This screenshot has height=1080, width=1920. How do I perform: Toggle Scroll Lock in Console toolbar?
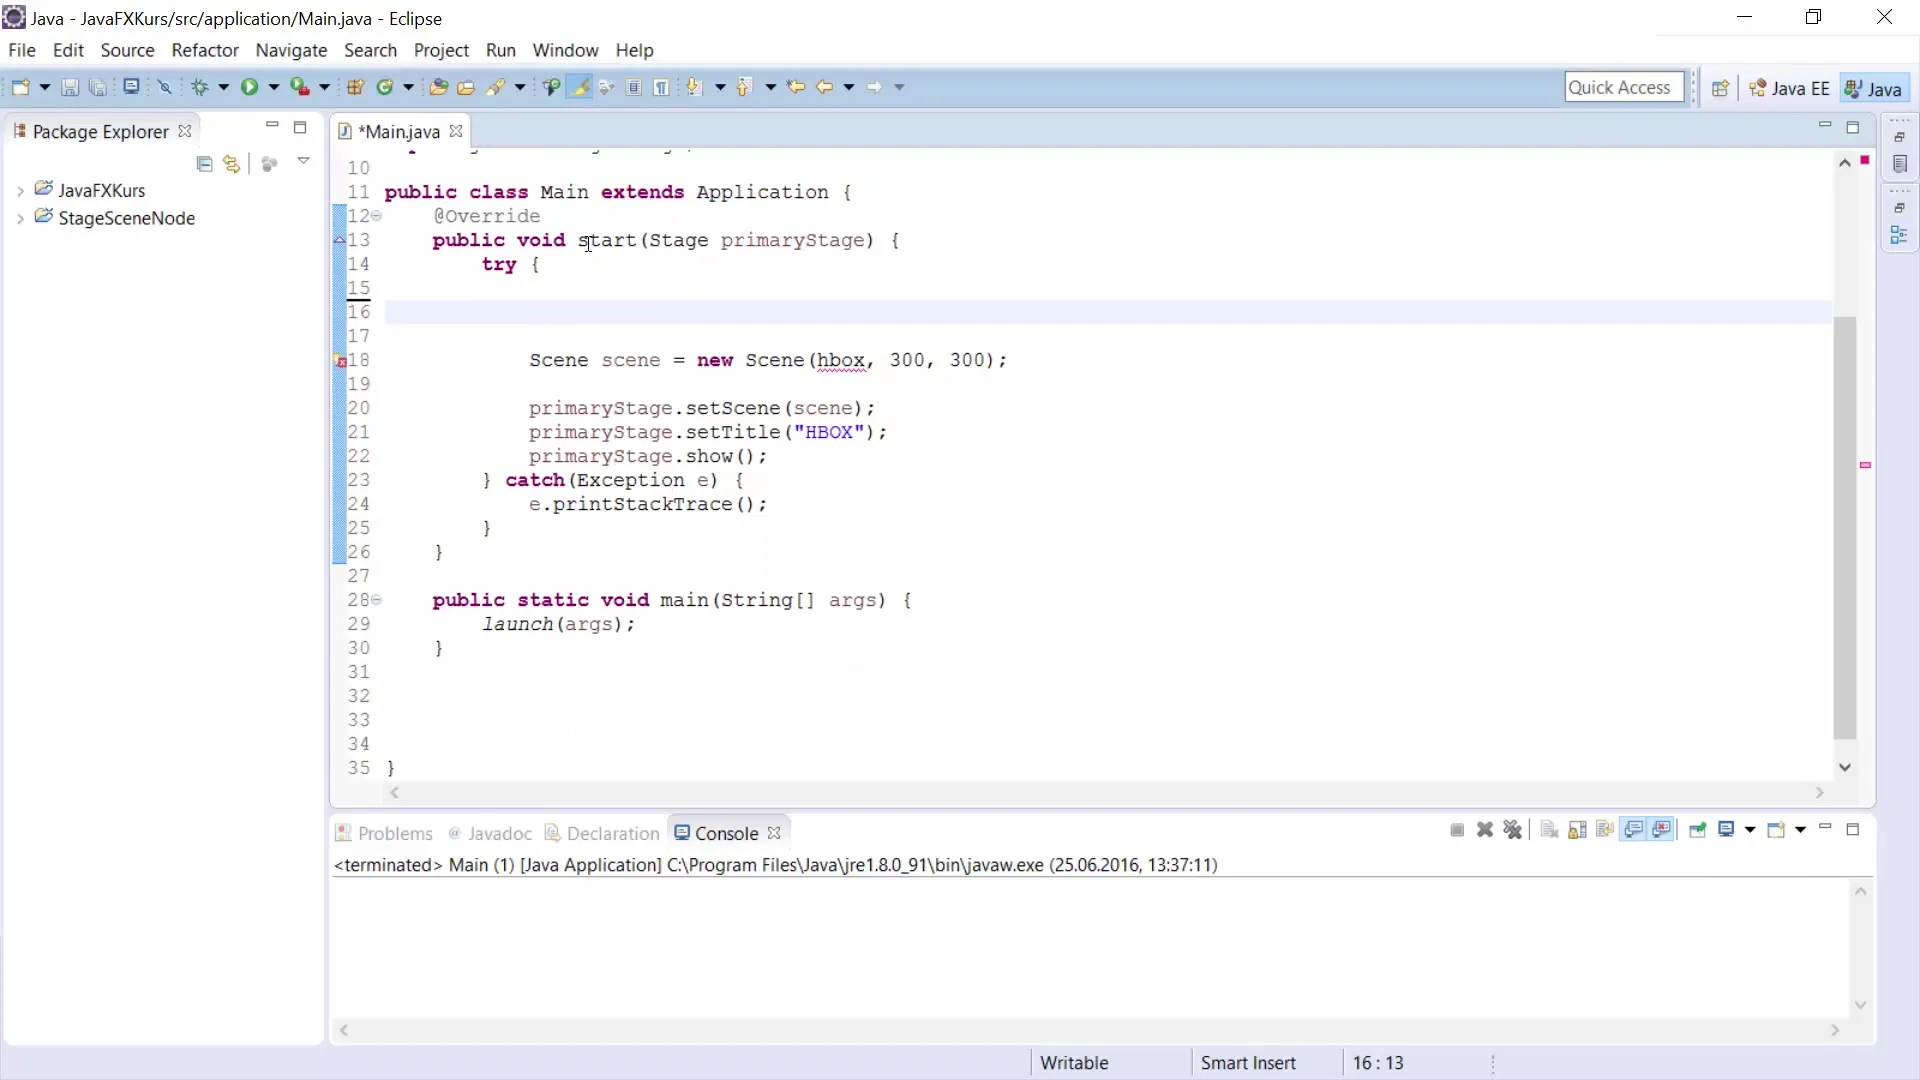tap(1578, 830)
